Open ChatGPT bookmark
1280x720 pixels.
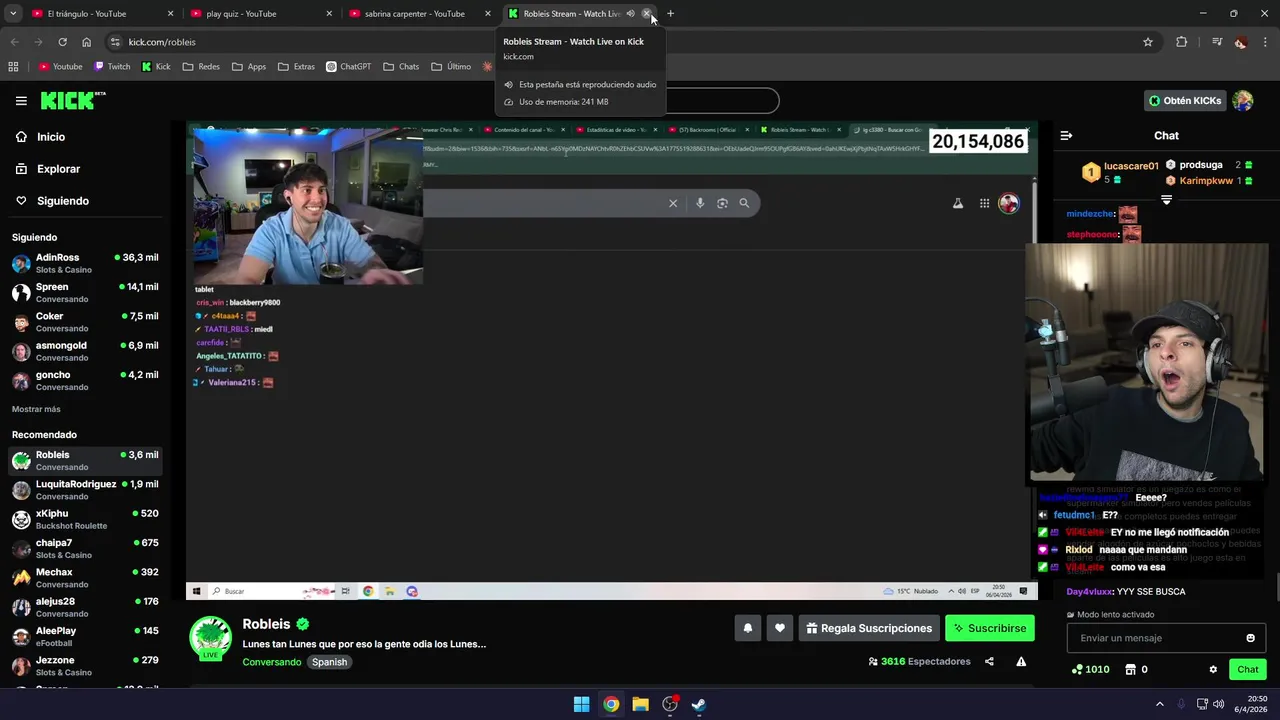(x=348, y=66)
